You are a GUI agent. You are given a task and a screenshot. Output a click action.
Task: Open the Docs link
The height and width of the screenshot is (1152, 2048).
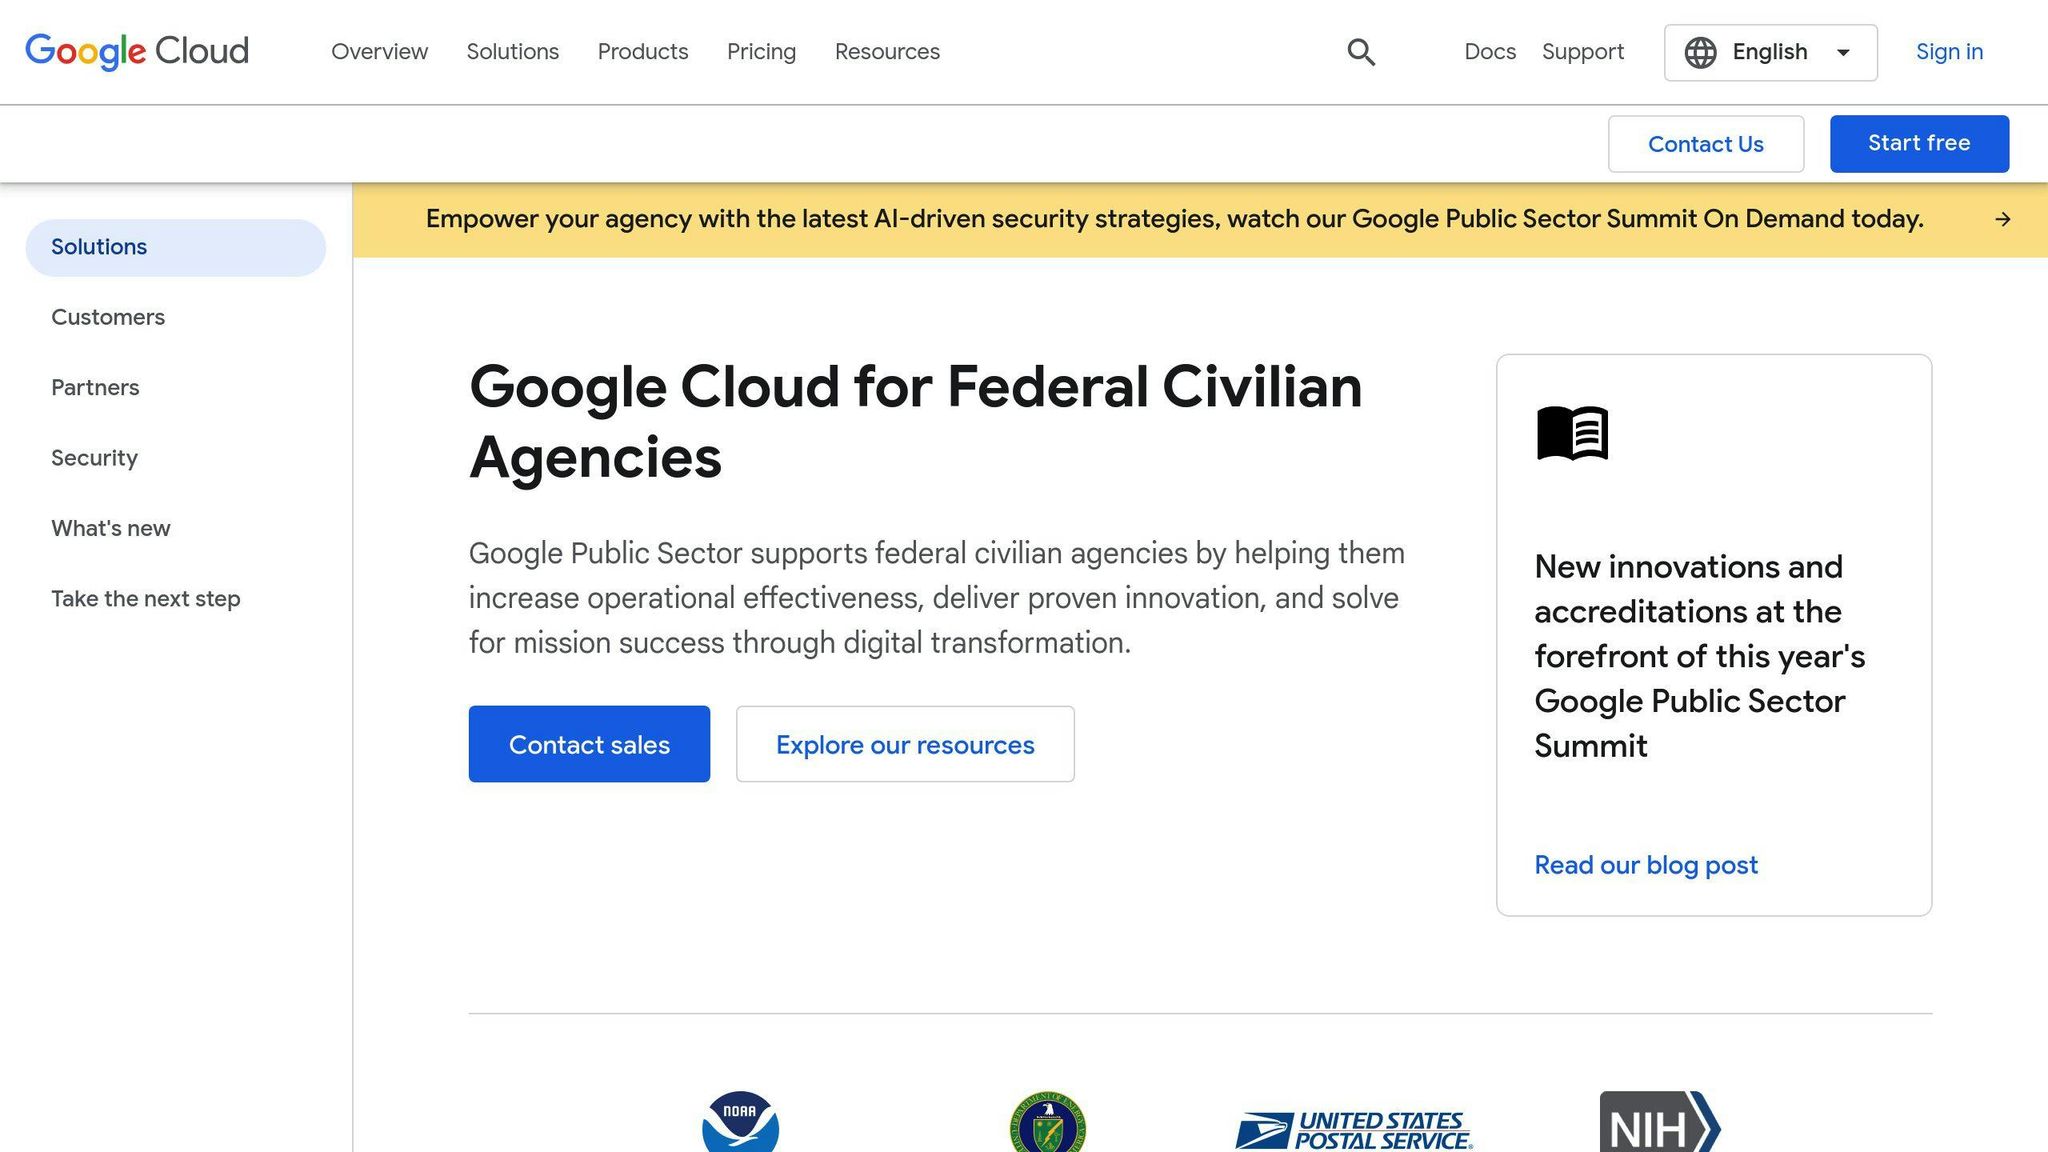point(1490,52)
